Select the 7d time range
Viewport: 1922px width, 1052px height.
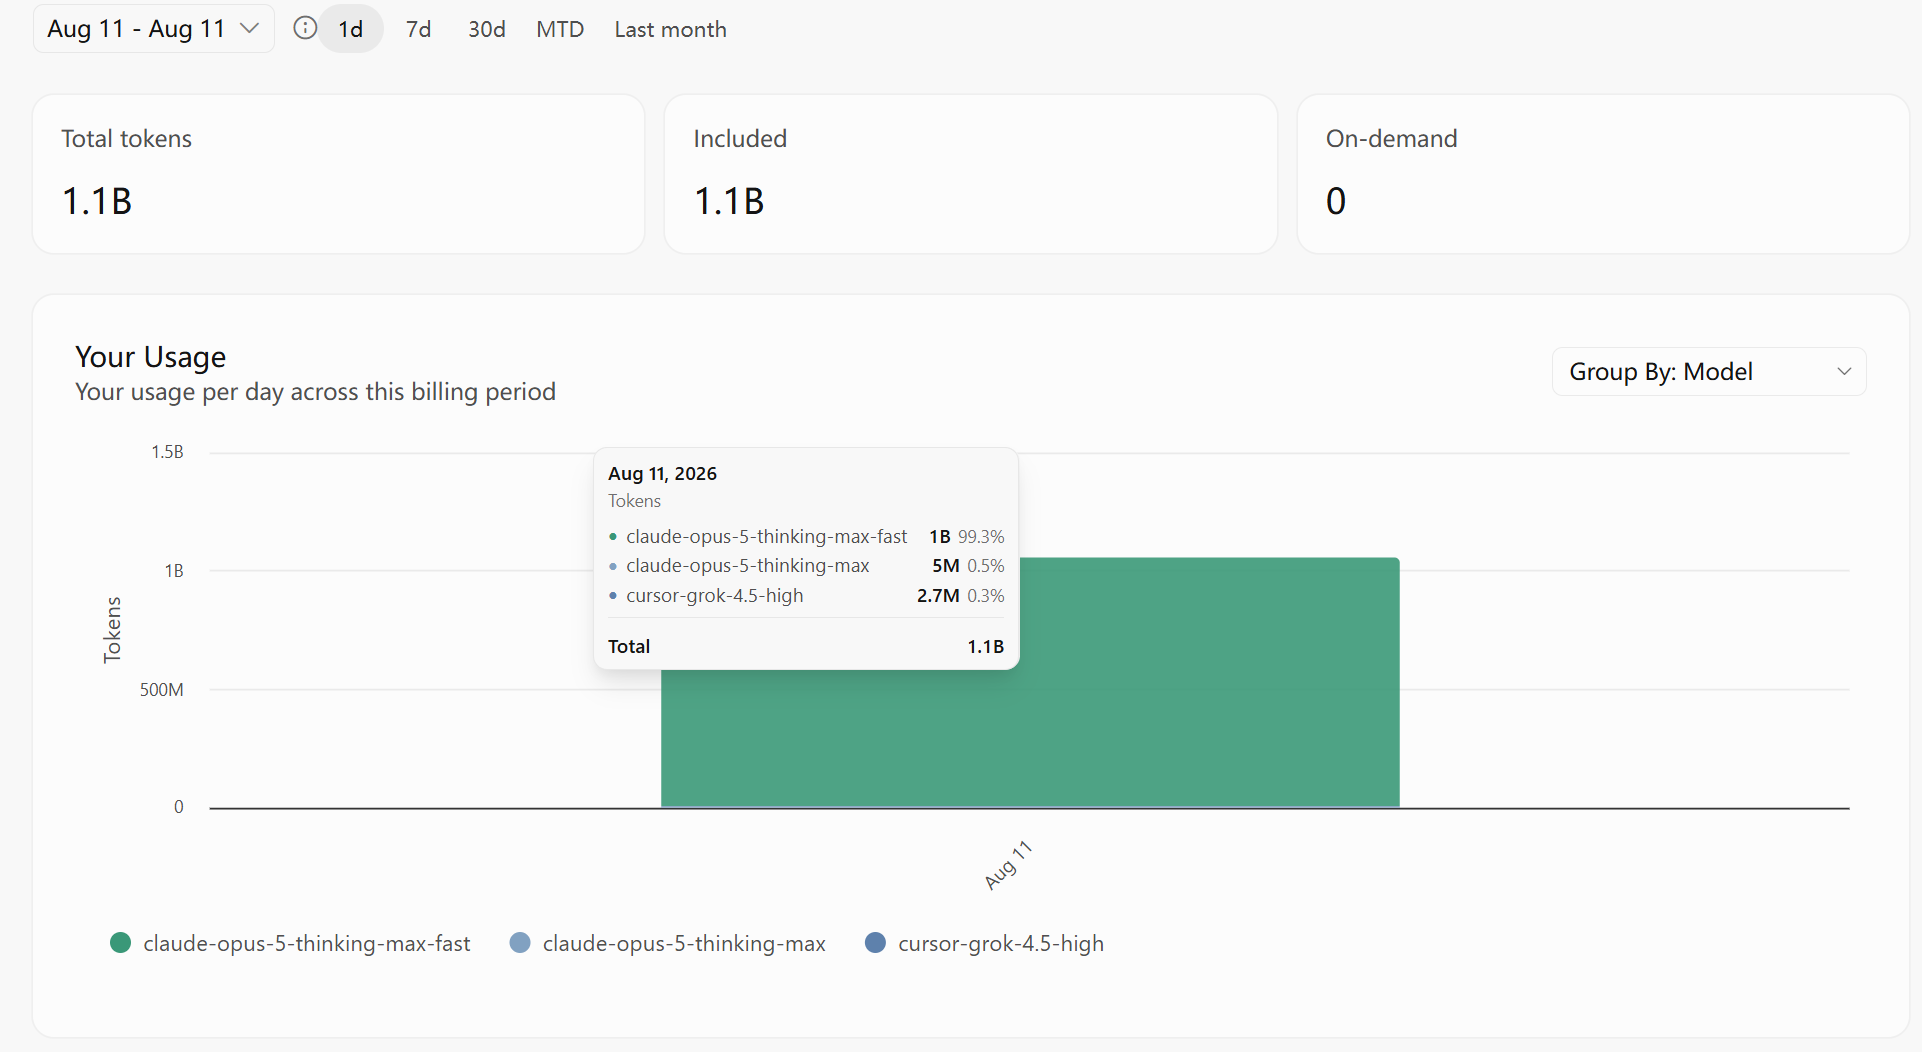[x=418, y=29]
